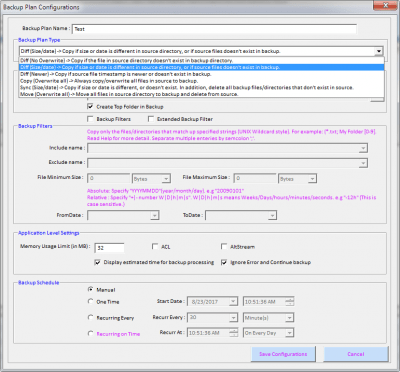Enable the AltStream checkbox
This screenshot has width=400, height=372.
coord(224,246)
